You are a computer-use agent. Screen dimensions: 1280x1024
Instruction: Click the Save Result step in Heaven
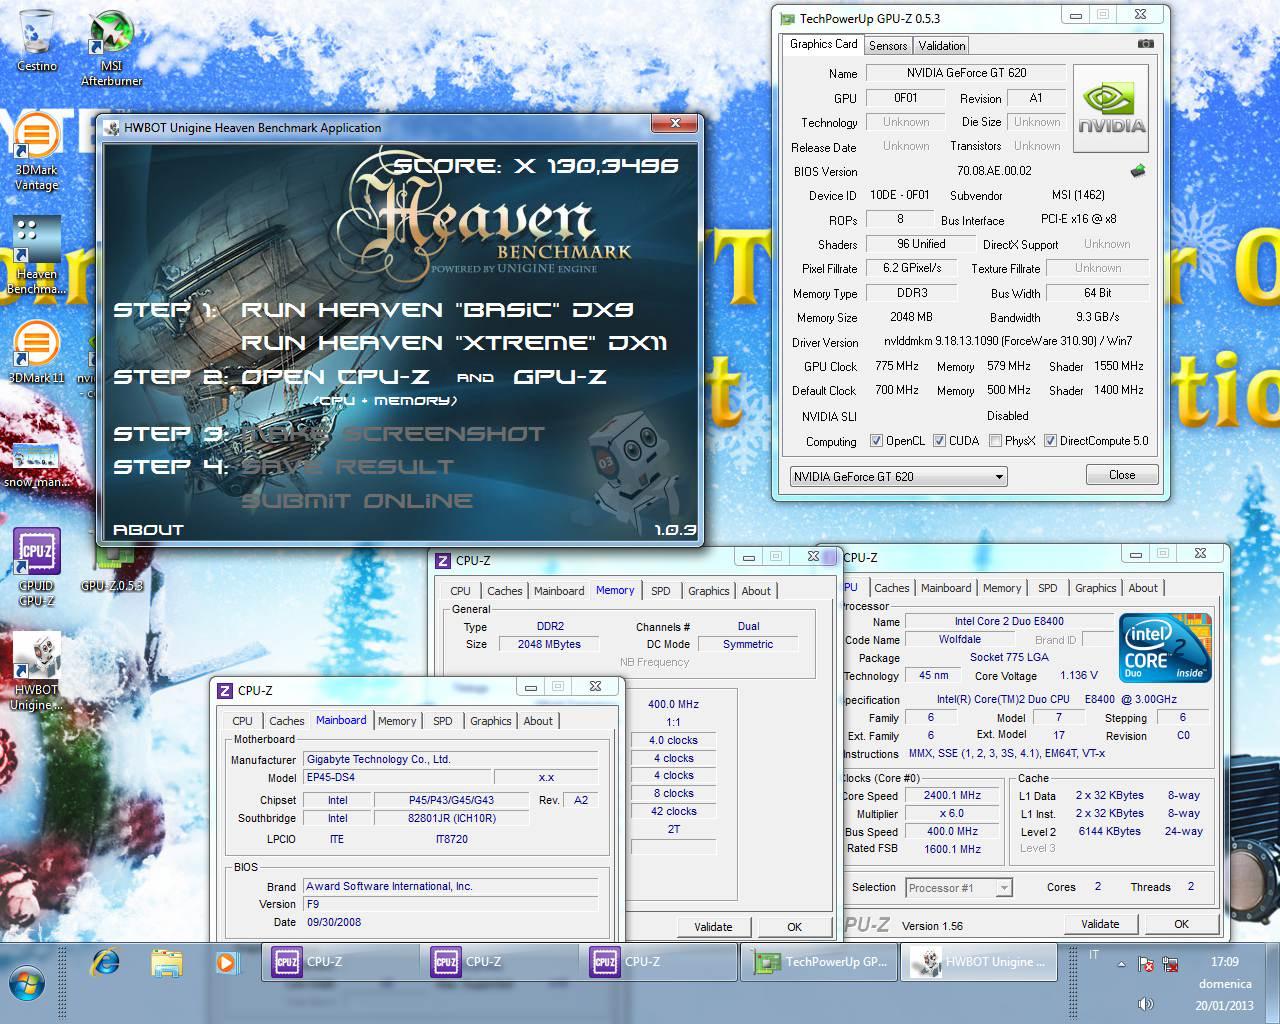pyautogui.click(x=347, y=467)
